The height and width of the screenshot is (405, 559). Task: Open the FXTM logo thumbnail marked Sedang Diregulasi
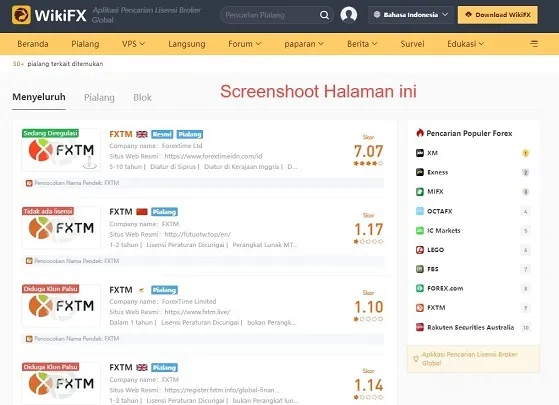pos(61,150)
